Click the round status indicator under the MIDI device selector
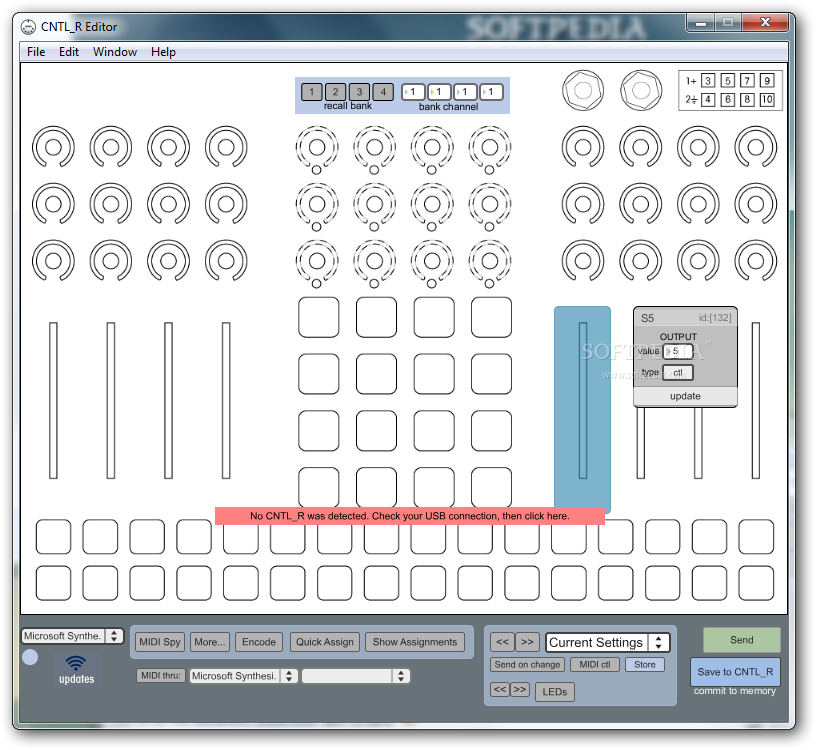 click(x=30, y=657)
